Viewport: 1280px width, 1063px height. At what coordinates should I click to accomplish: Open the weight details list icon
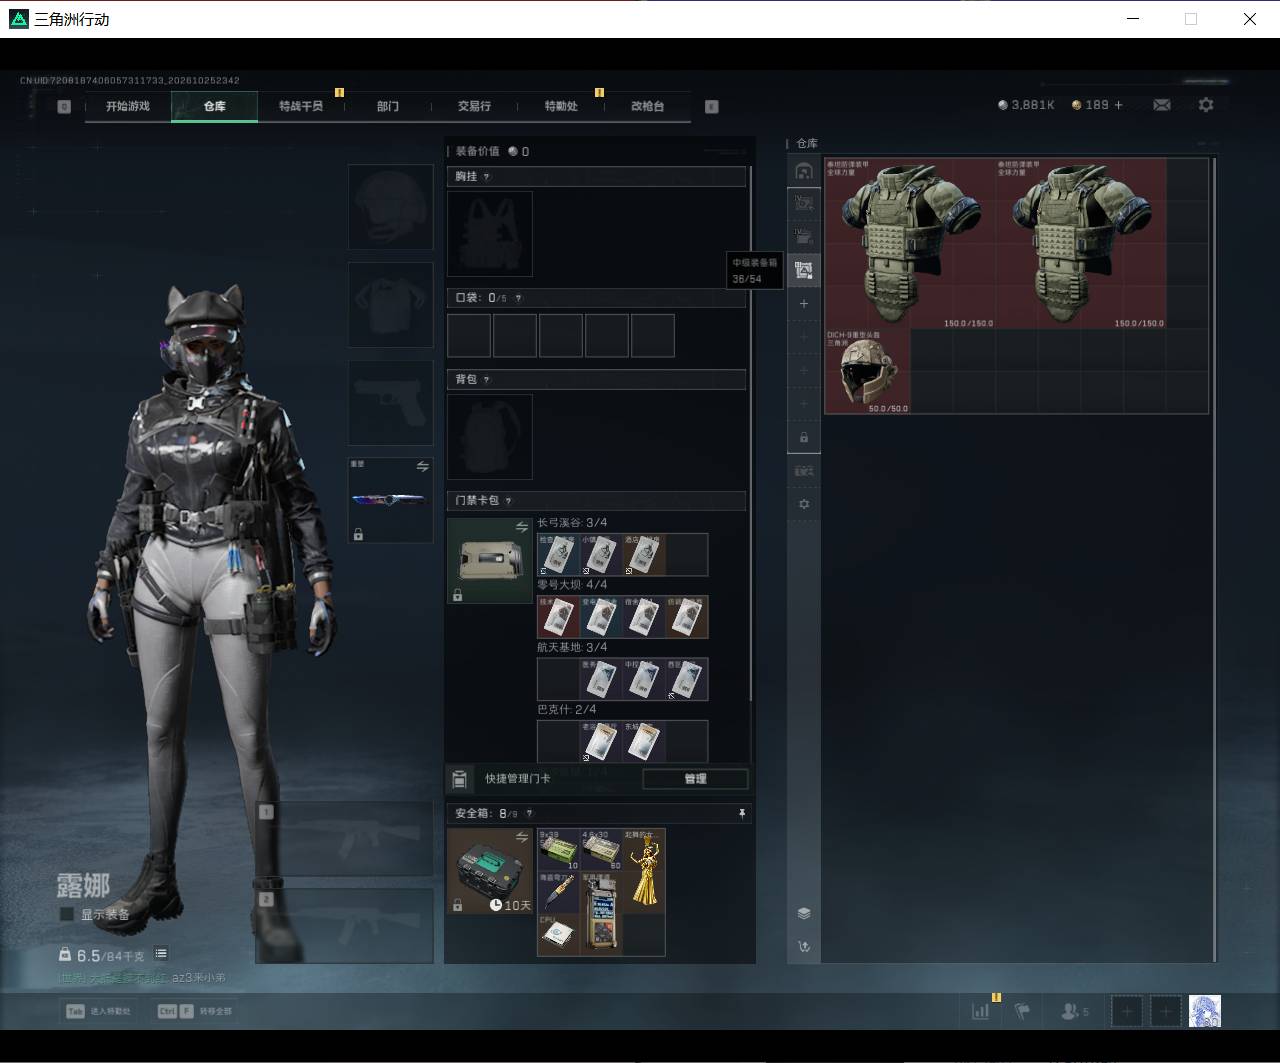tap(161, 954)
